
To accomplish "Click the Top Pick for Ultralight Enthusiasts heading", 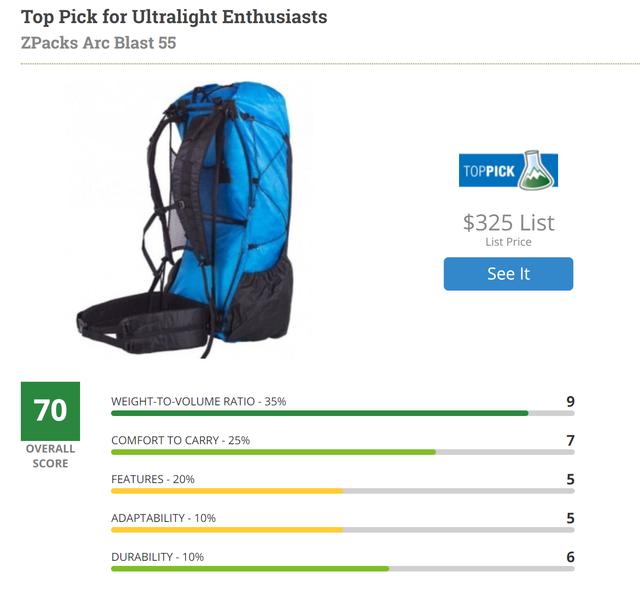I will click(x=174, y=17).
